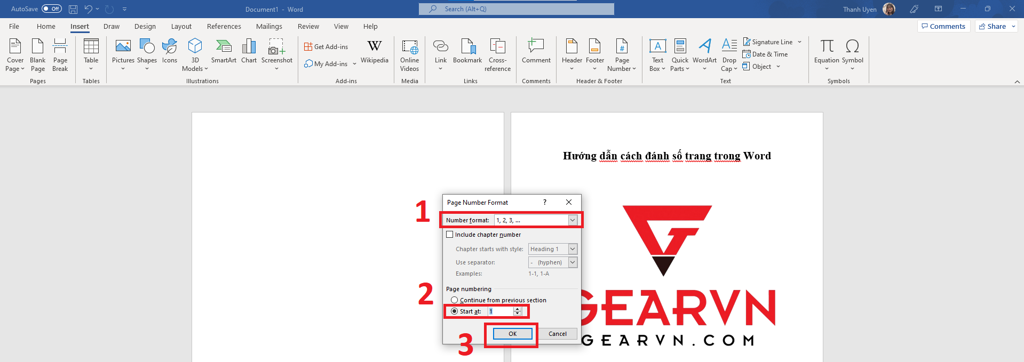
Task: Expand Chapter starts with style dropdown
Action: [x=573, y=249]
